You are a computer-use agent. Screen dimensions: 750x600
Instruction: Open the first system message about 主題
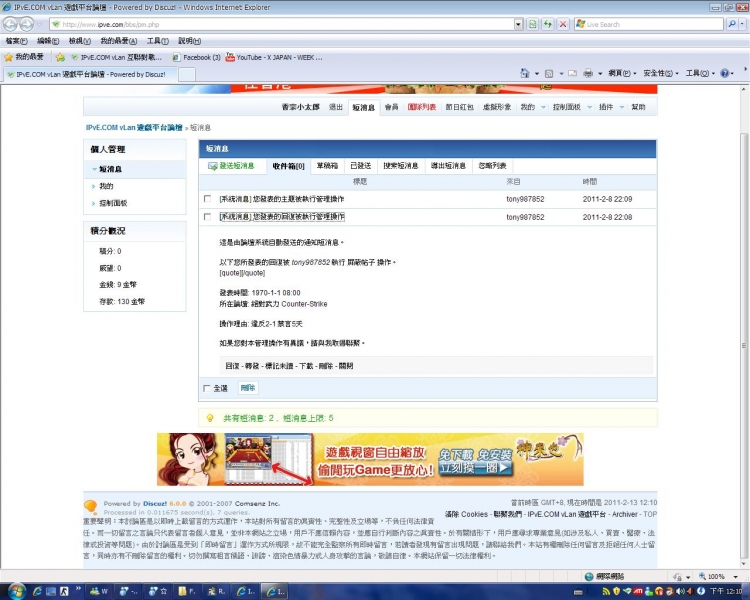(x=282, y=199)
